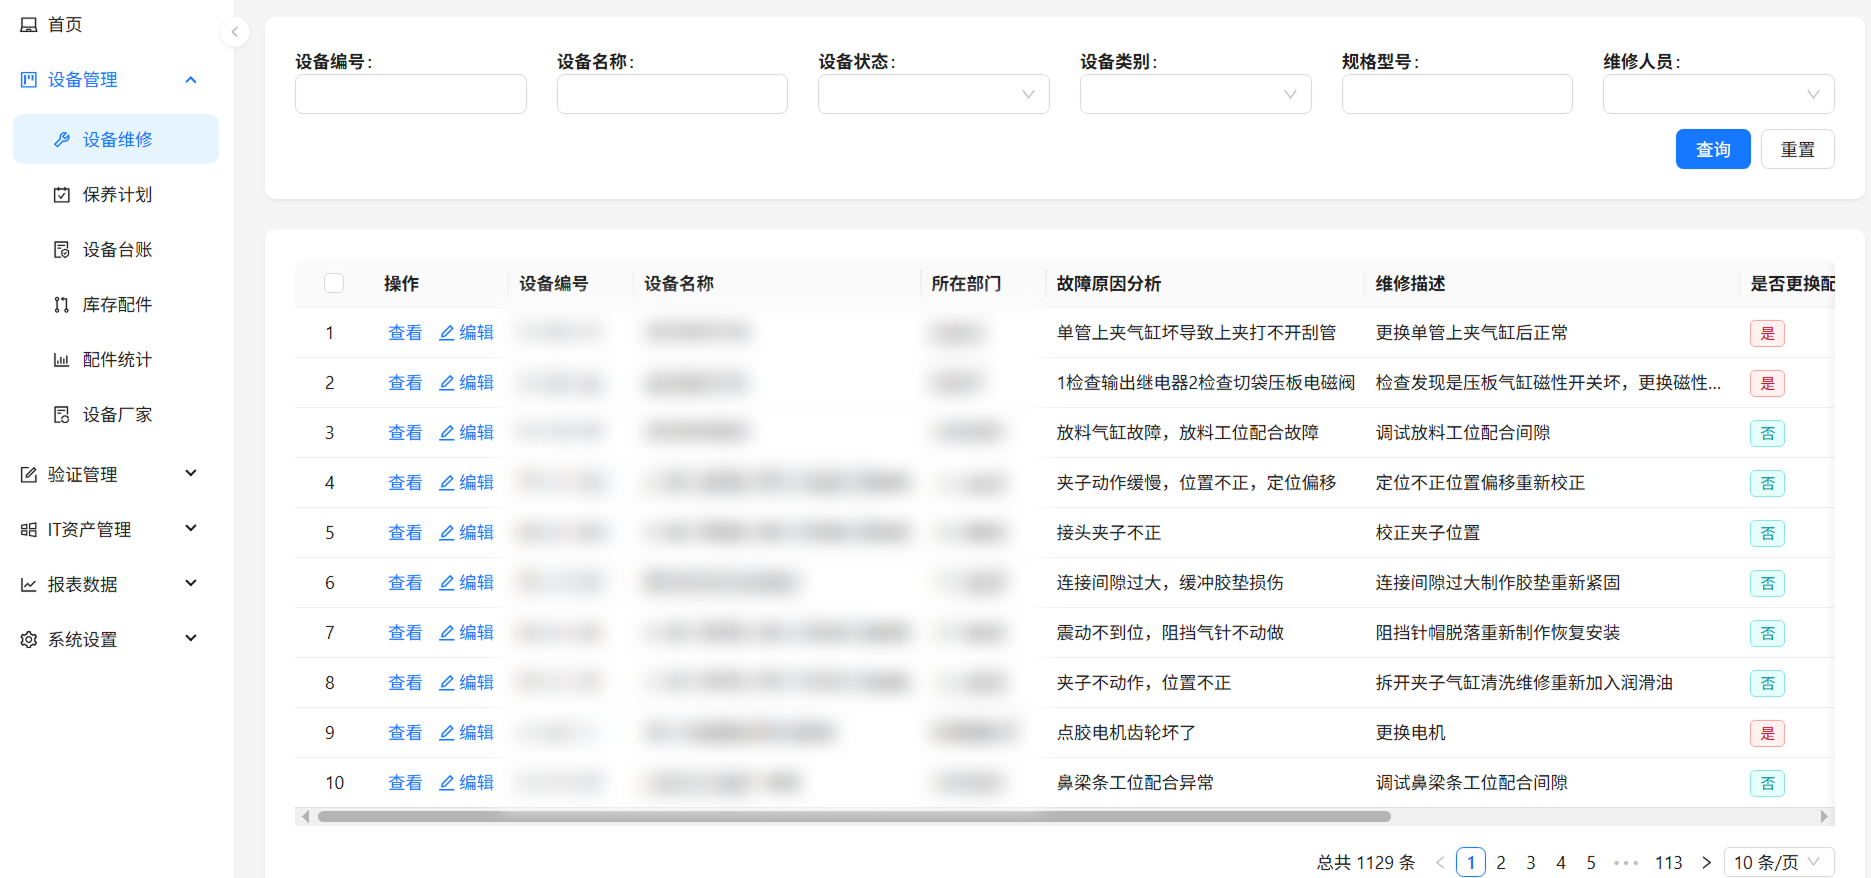Change page size with 10 条/页 selector
This screenshot has width=1871, height=878.
[1778, 862]
